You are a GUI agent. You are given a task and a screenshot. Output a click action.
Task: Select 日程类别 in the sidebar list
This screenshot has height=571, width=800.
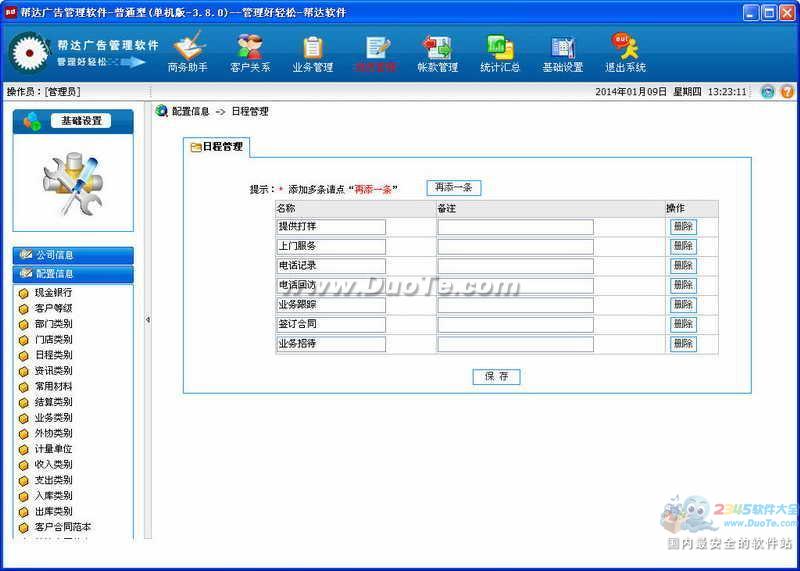pyautogui.click(x=53, y=355)
